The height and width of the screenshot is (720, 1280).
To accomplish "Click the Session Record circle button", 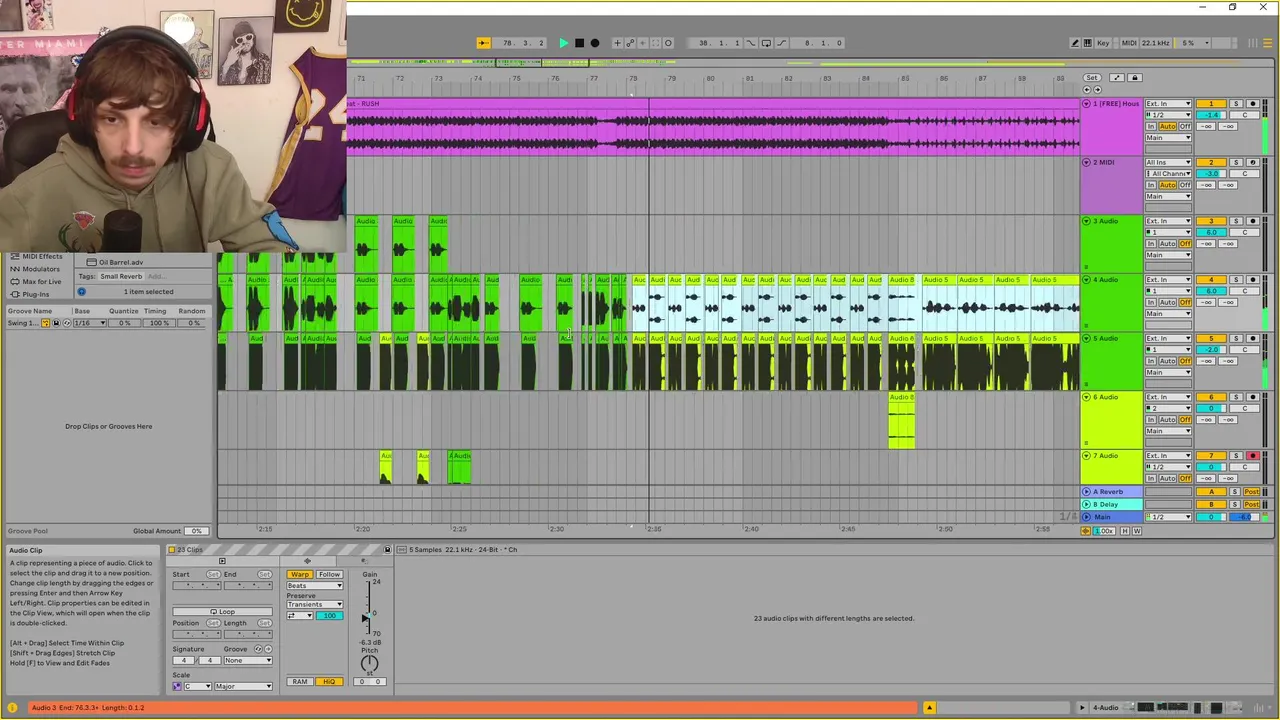I will [668, 43].
